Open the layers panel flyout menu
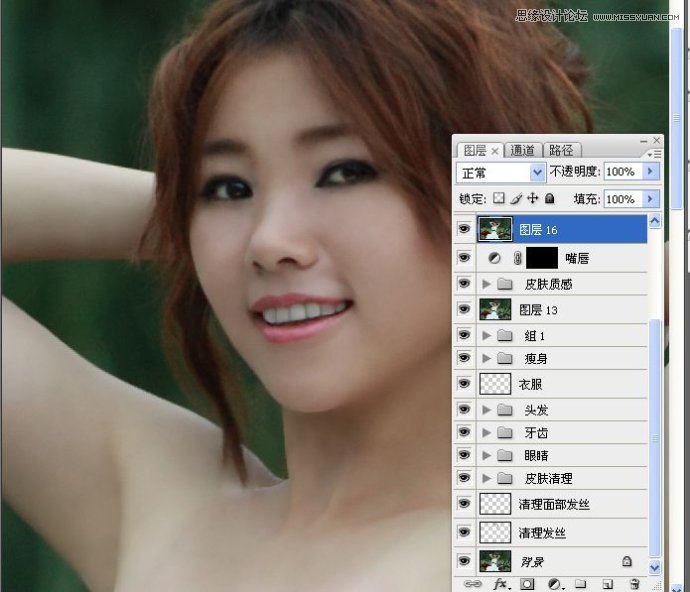 tap(654, 154)
